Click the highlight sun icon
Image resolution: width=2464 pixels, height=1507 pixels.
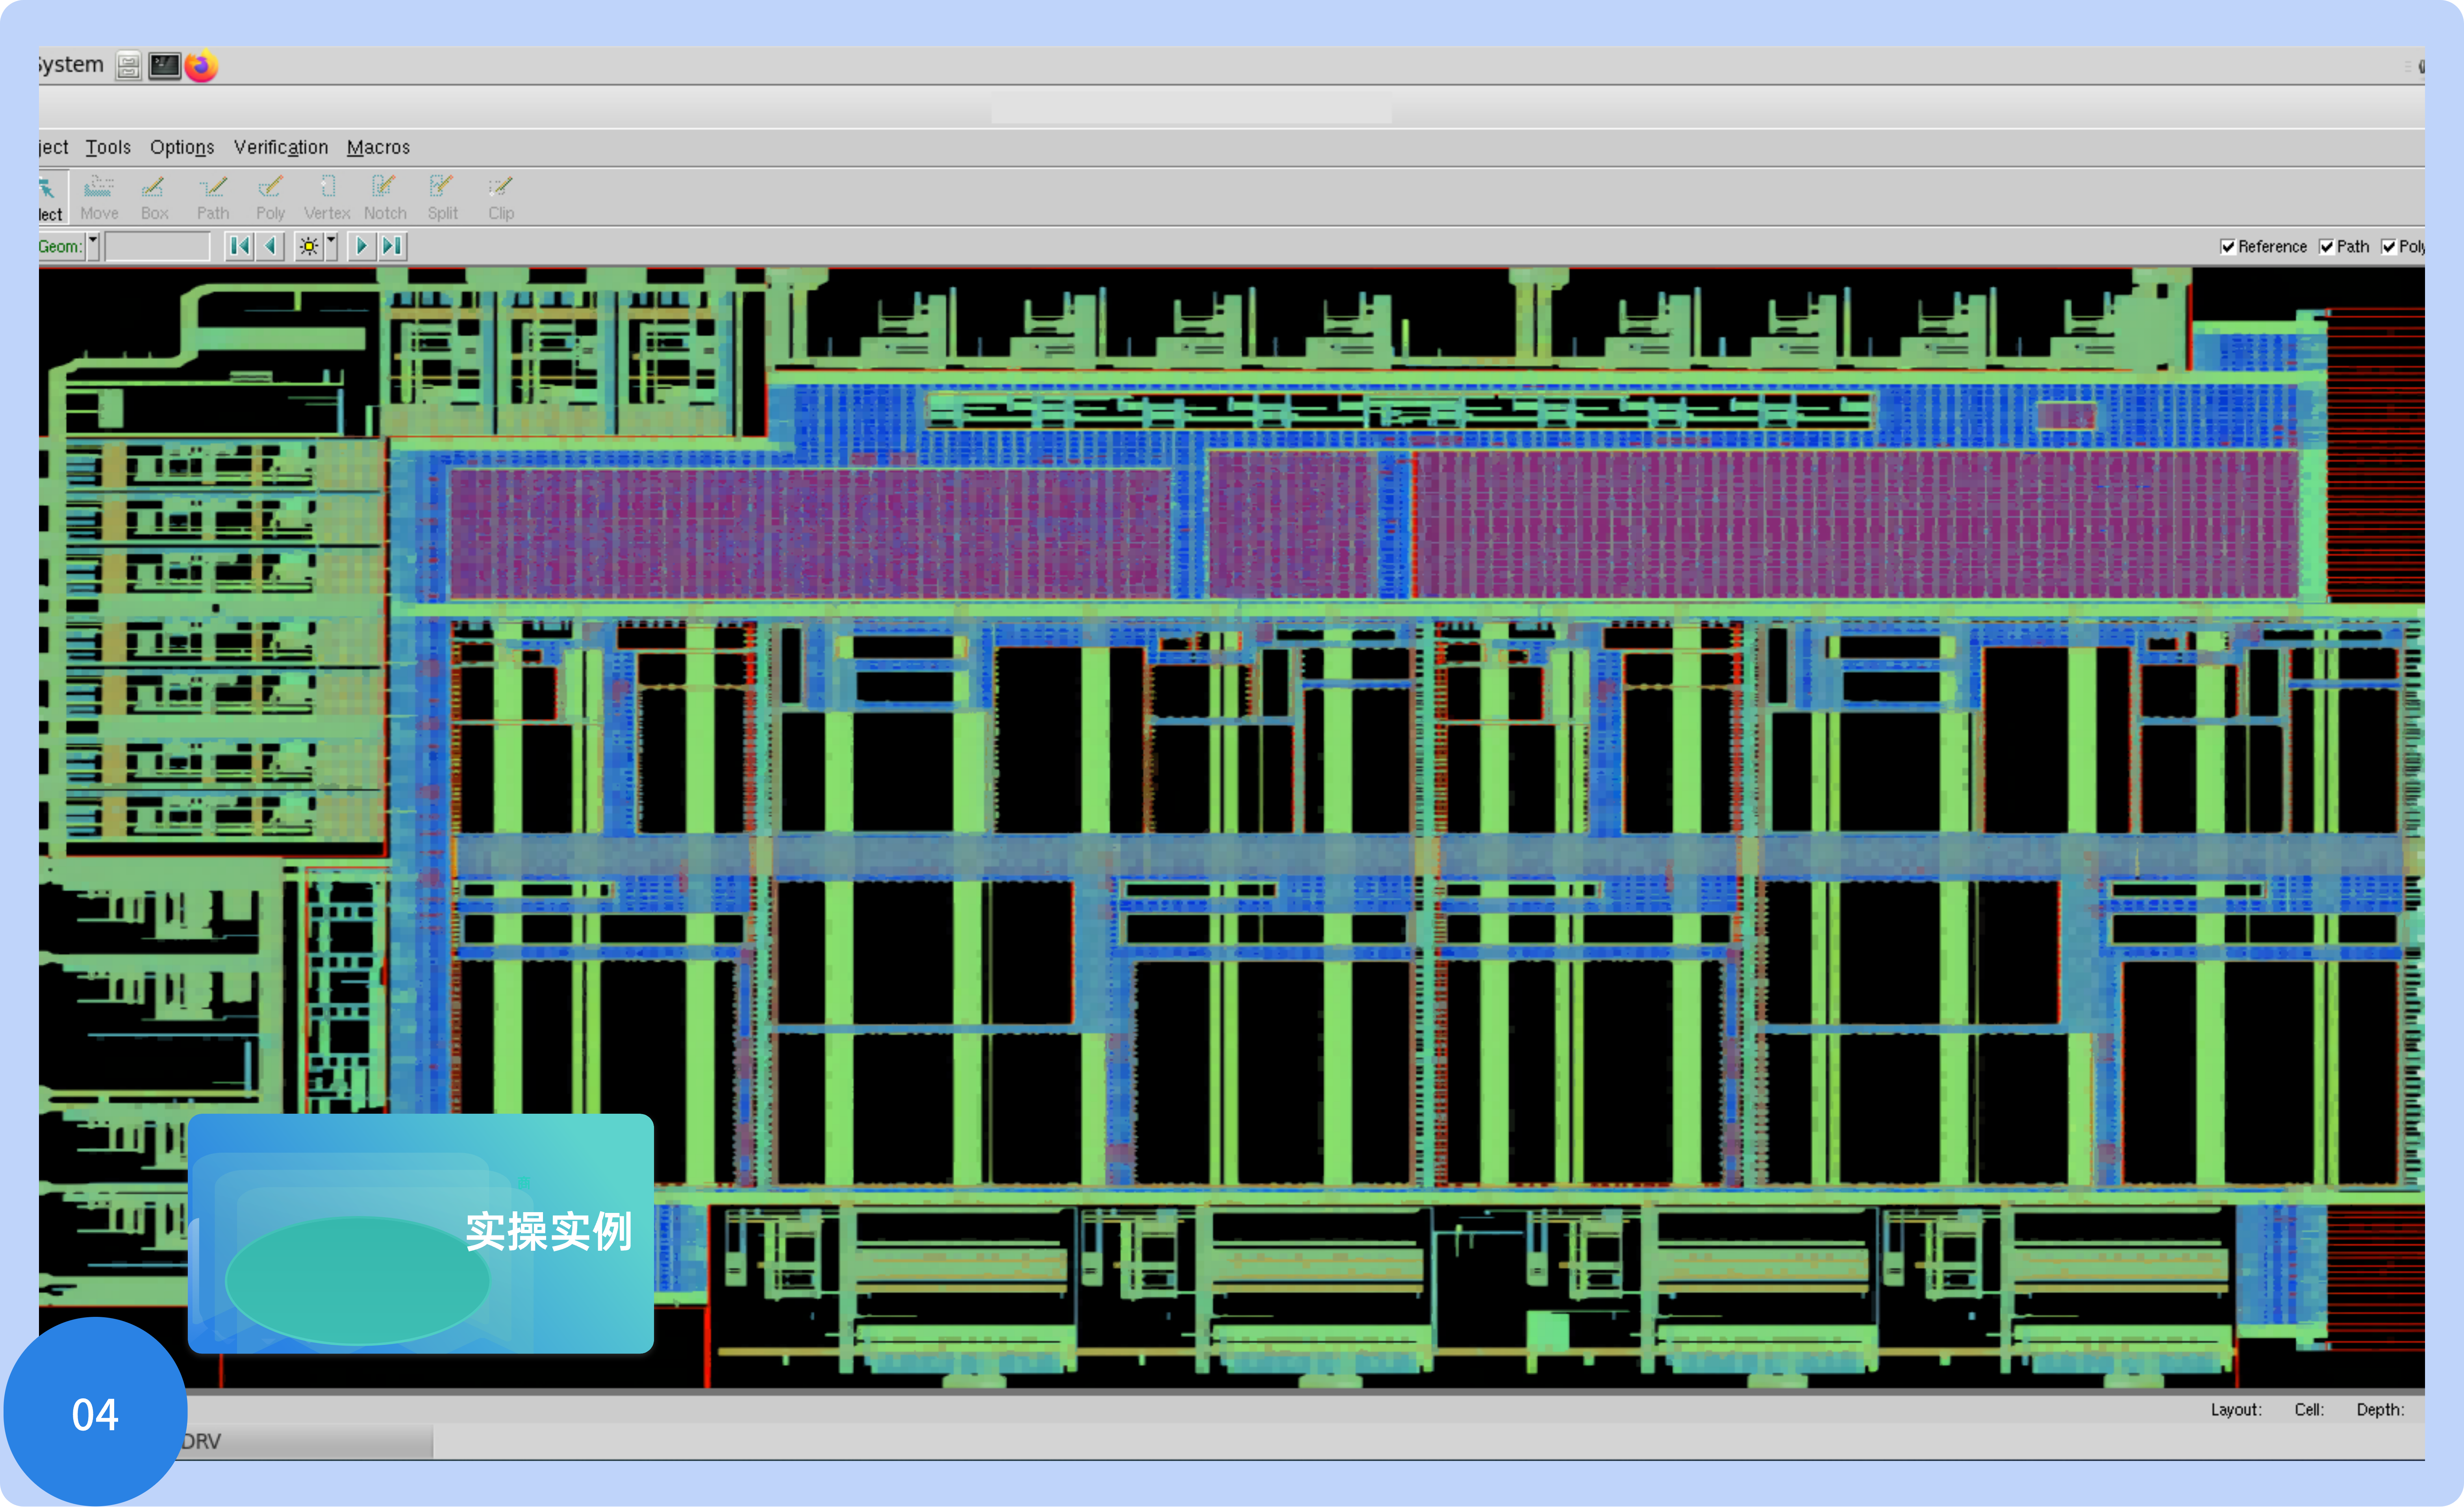click(309, 246)
